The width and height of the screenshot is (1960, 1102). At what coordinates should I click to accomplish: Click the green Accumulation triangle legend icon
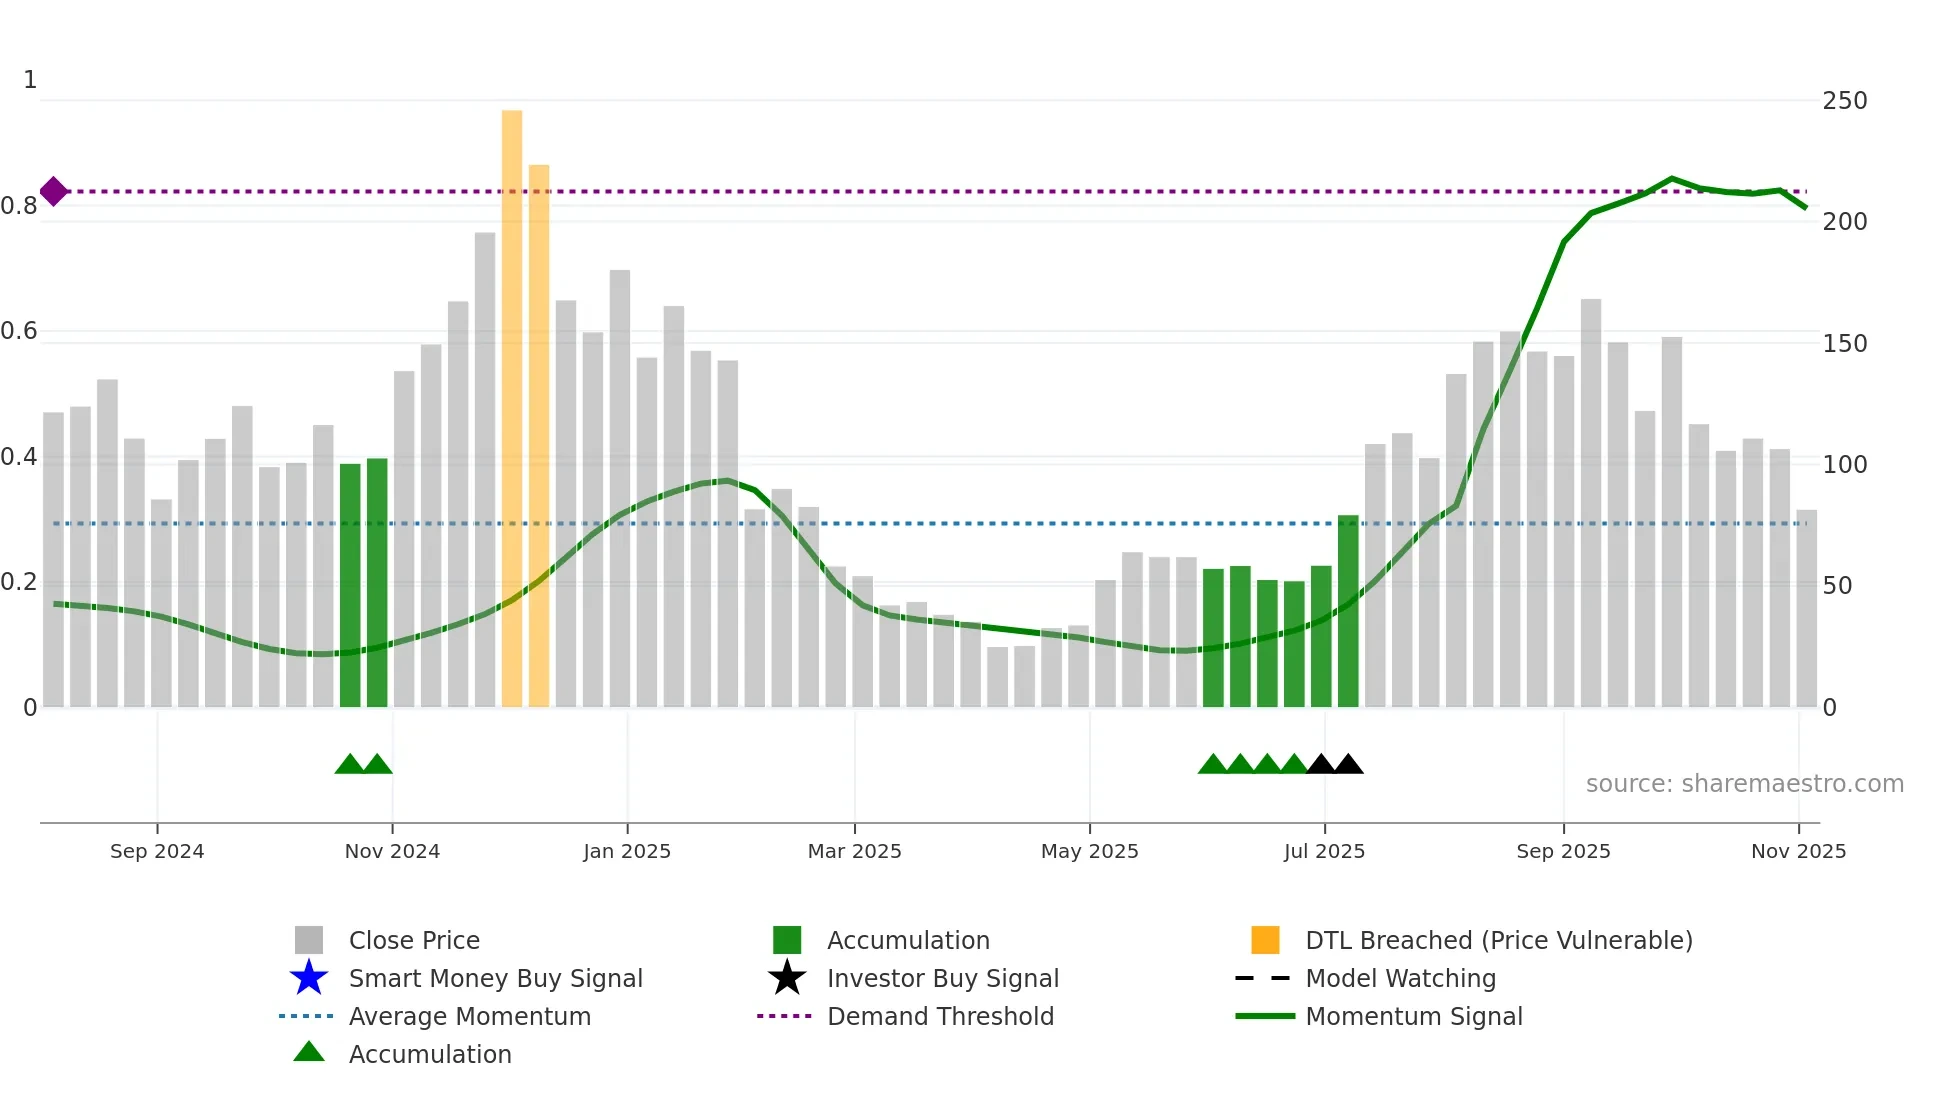(x=309, y=1052)
